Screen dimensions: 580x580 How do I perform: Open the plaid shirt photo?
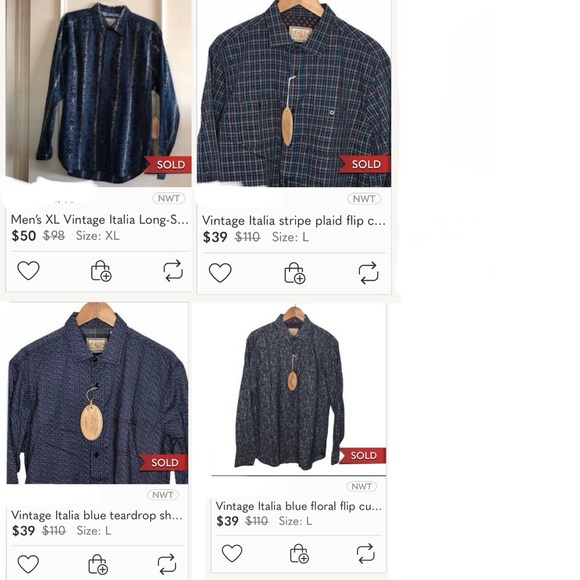(294, 92)
